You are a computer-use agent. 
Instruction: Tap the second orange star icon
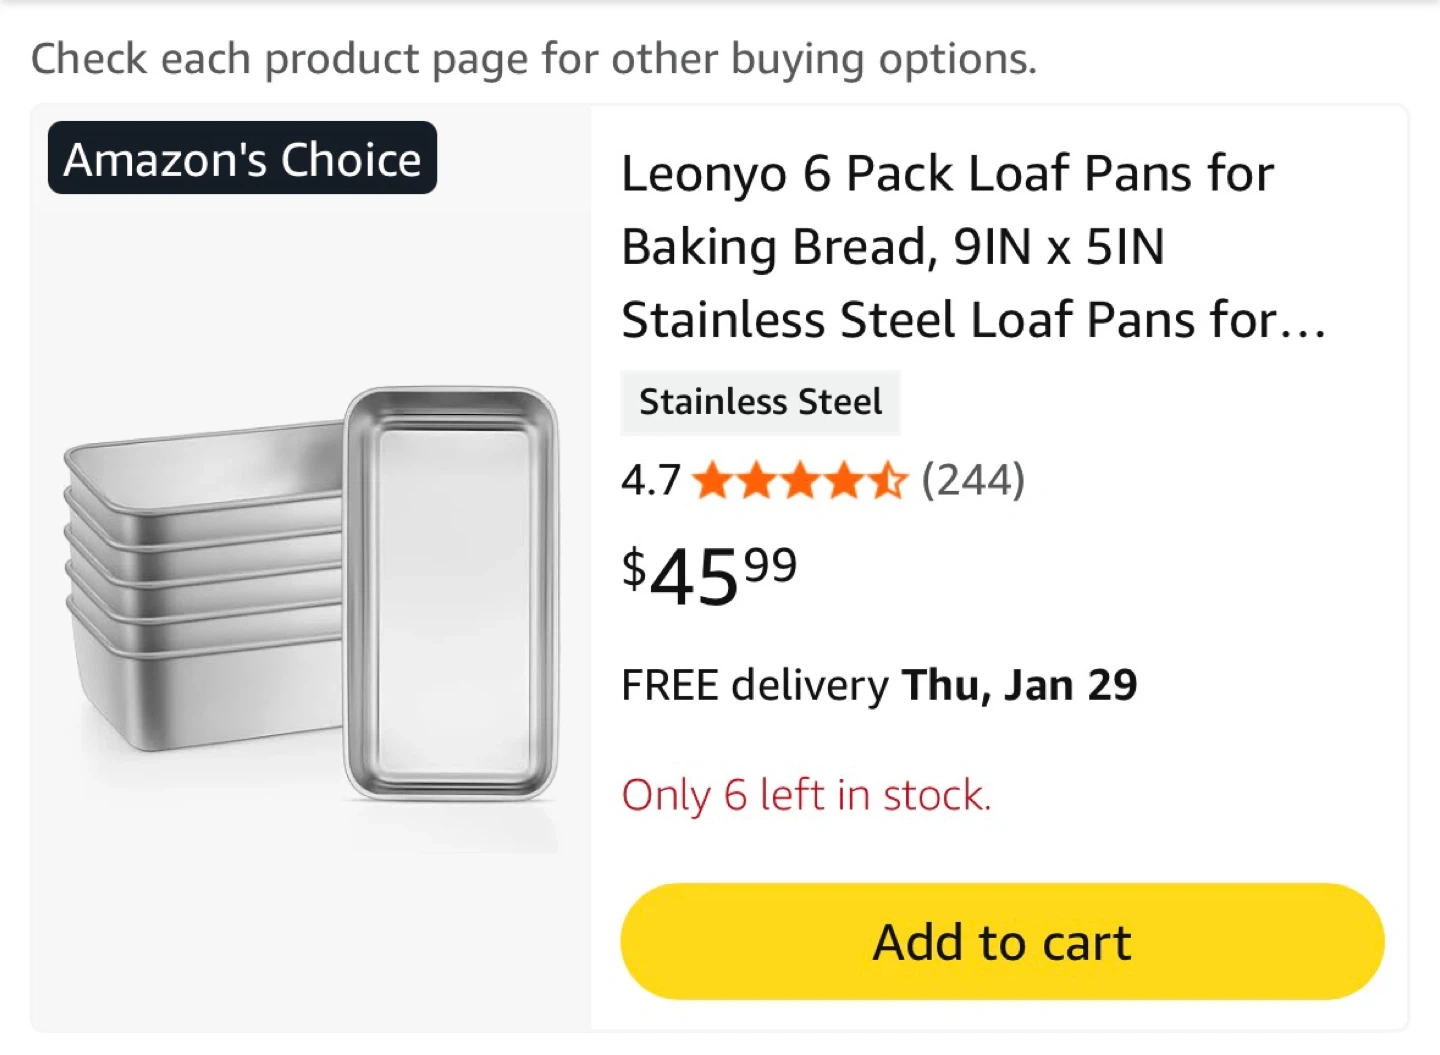pyautogui.click(x=756, y=481)
